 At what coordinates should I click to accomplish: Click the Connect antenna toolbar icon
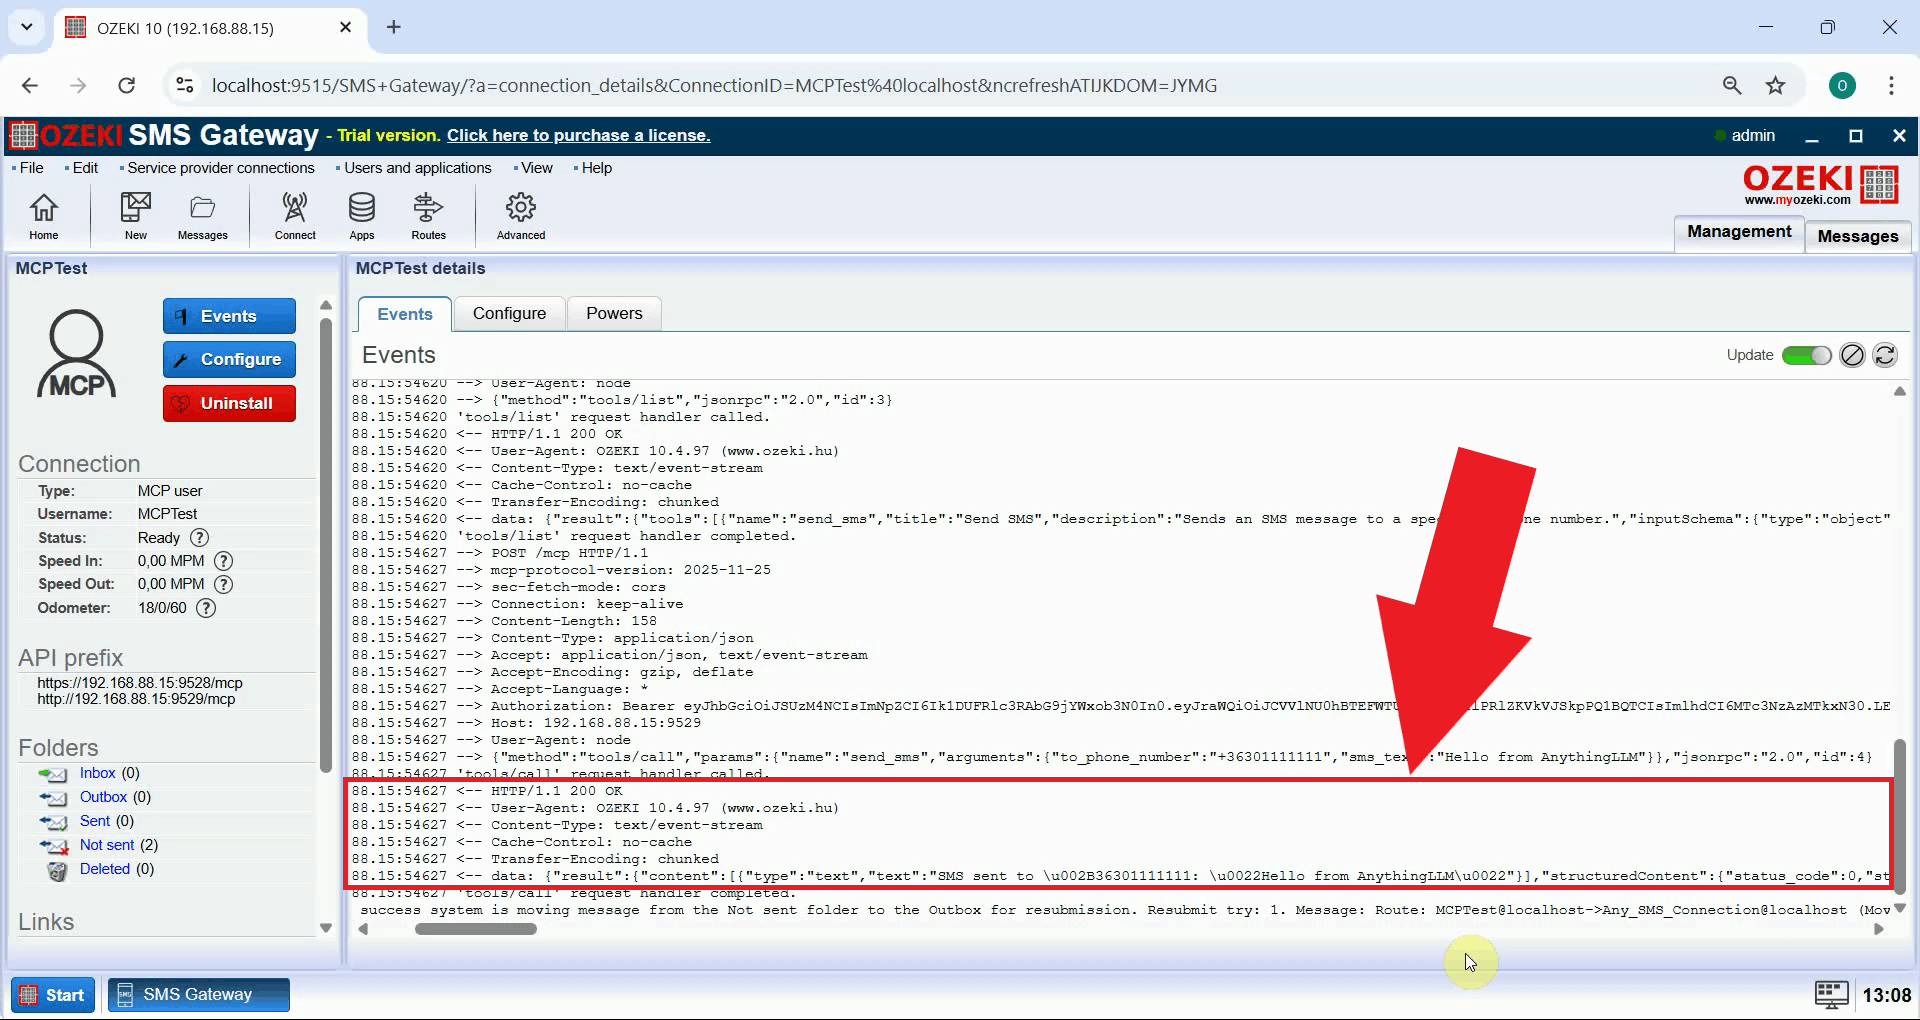[295, 216]
